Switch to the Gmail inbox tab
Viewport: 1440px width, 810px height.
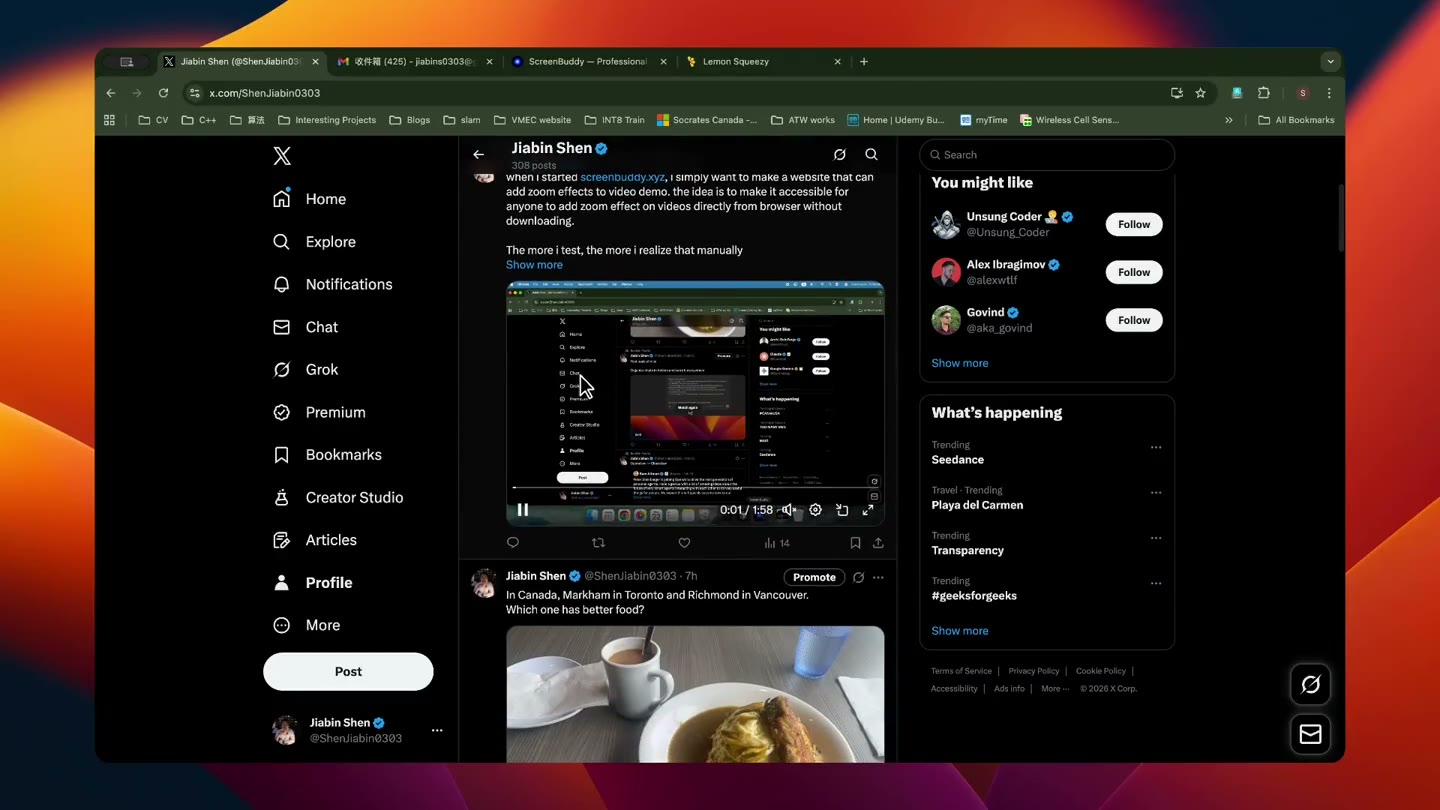click(415, 61)
